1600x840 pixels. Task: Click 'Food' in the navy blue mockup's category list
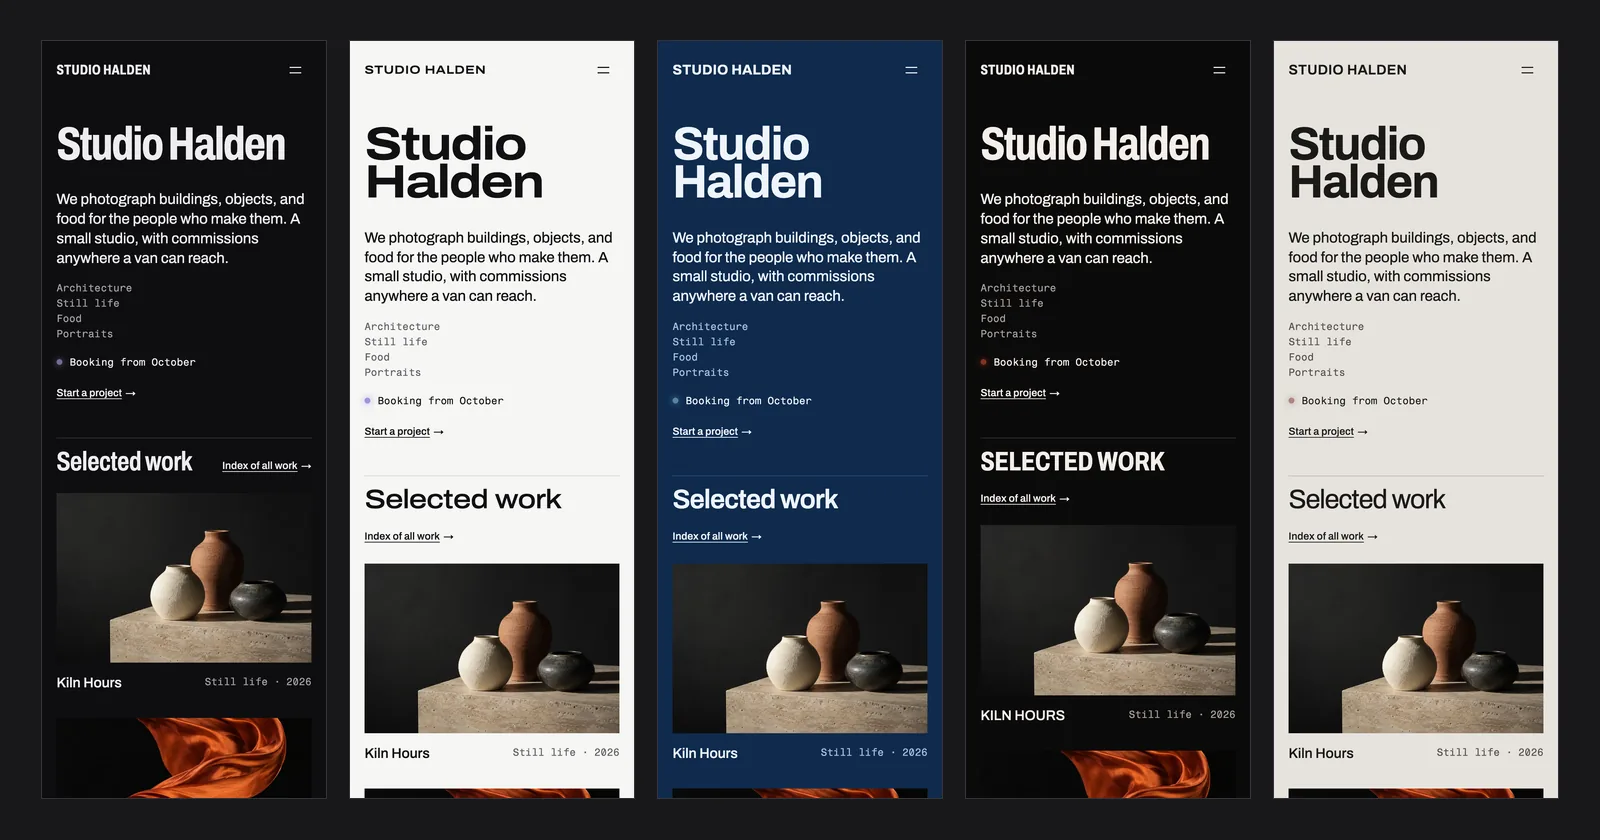(685, 357)
